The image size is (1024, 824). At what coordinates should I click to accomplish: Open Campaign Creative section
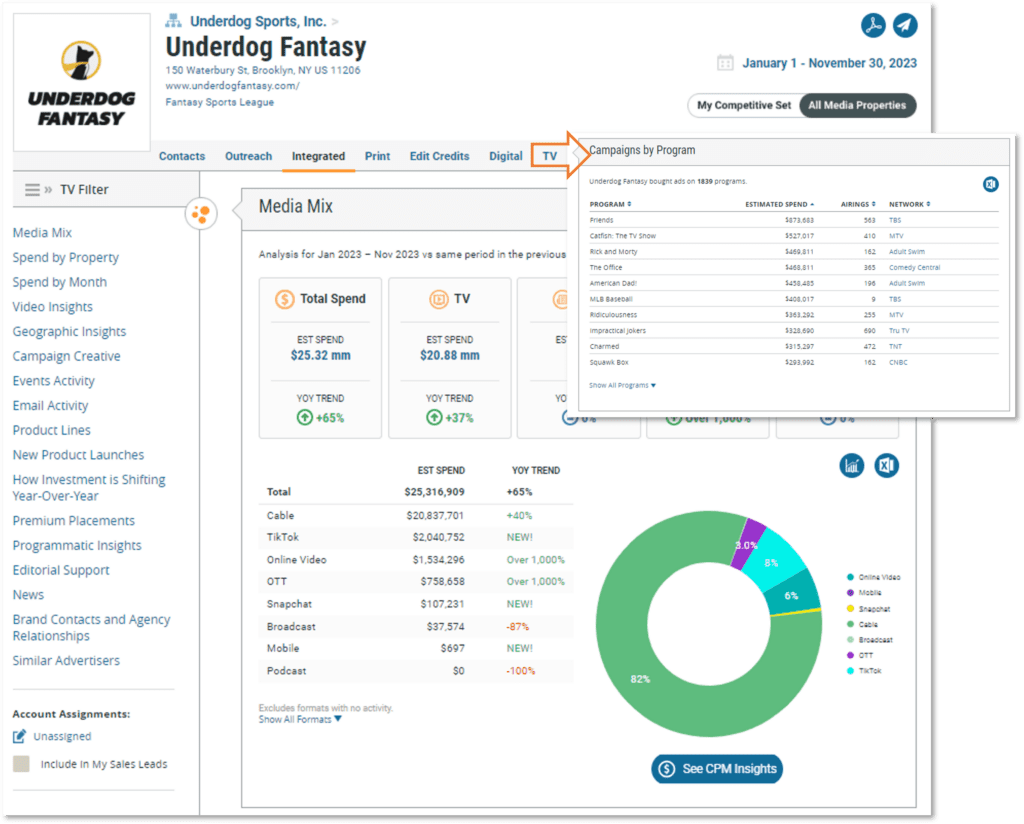(x=67, y=356)
